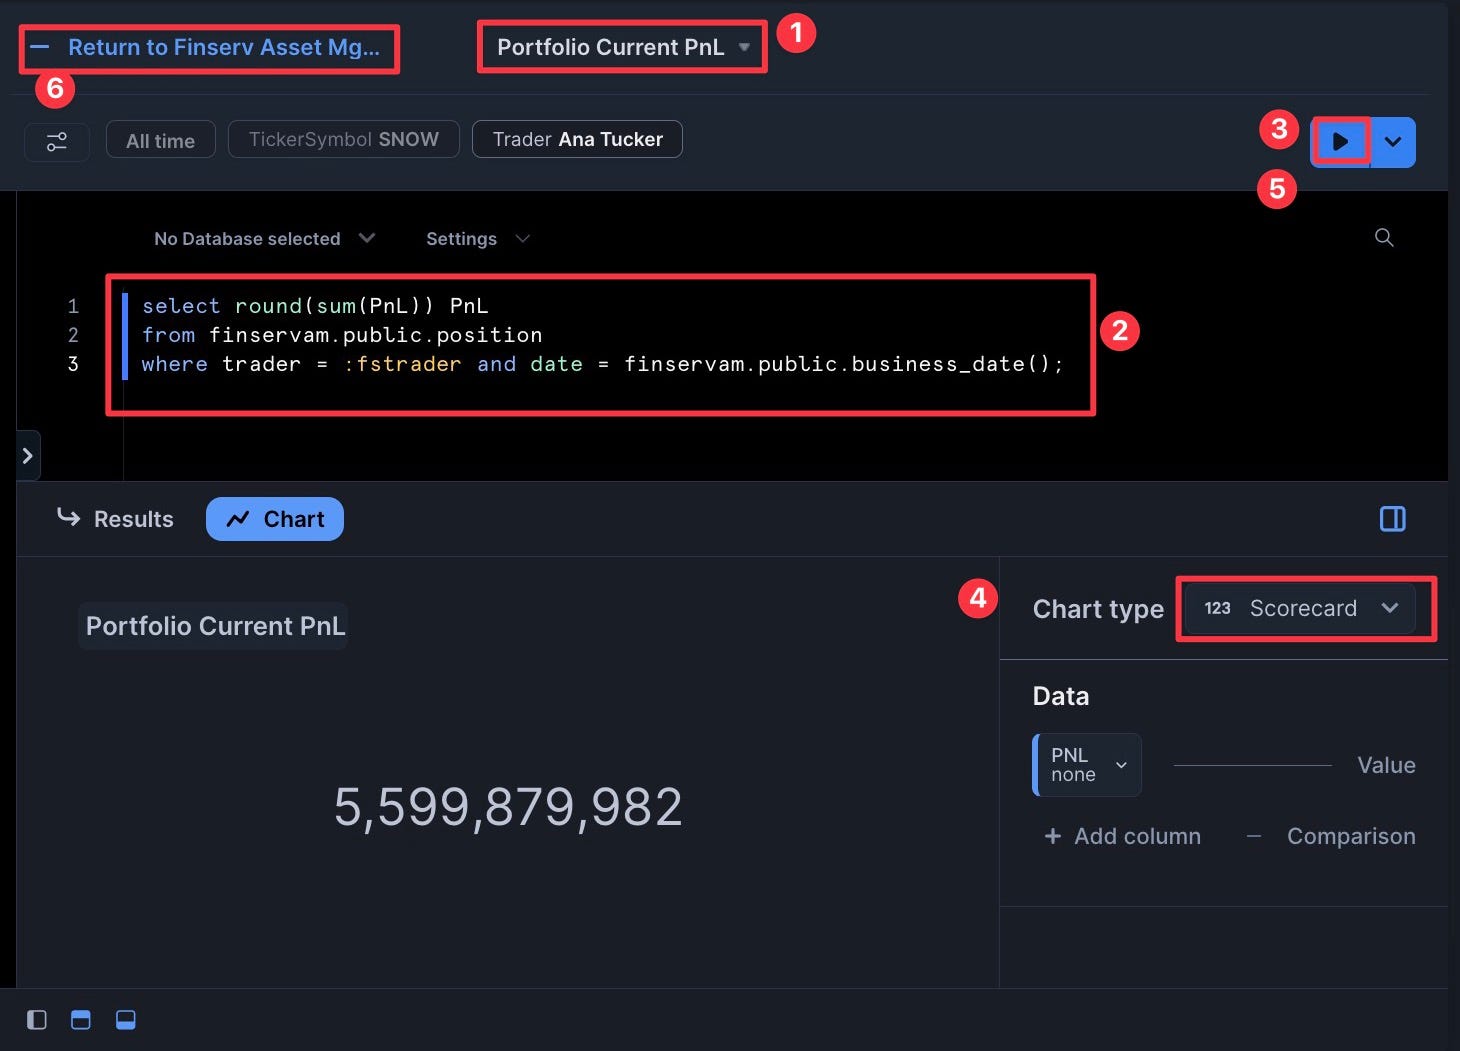
Task: Return to Finserv Asset Mg... dashboard link
Action: [x=209, y=47]
